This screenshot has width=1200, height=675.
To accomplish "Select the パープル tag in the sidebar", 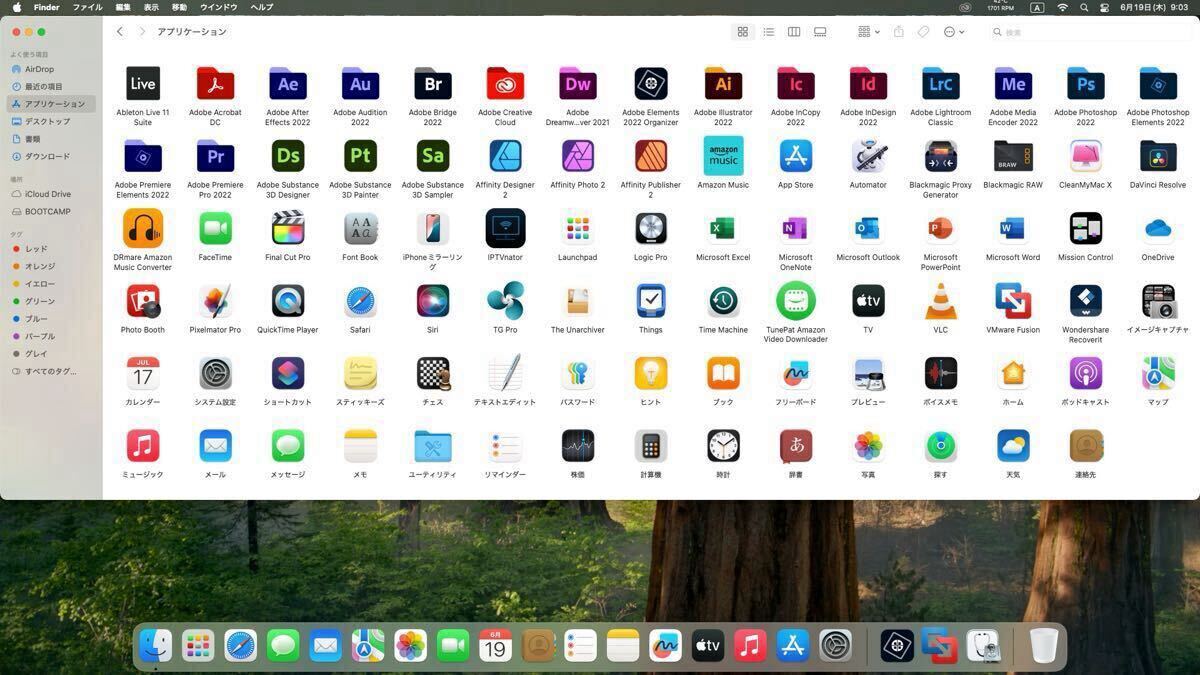I will [x=51, y=336].
